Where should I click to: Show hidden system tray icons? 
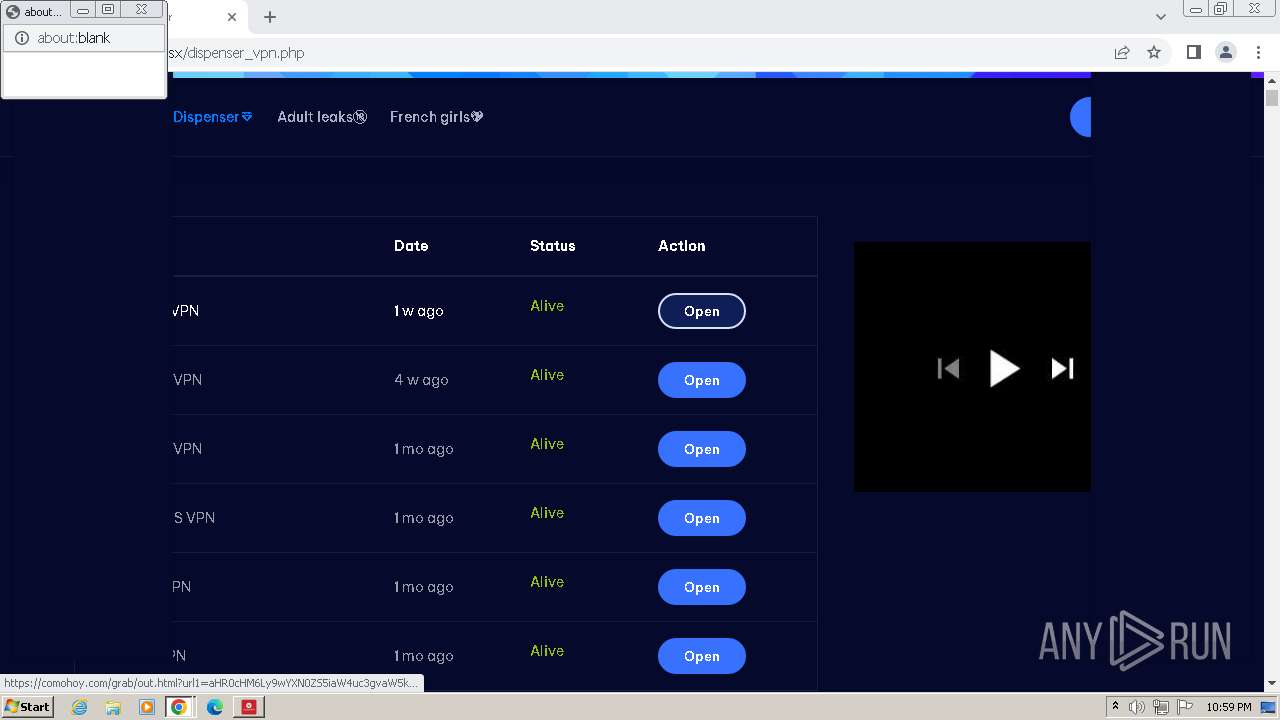(x=1115, y=707)
